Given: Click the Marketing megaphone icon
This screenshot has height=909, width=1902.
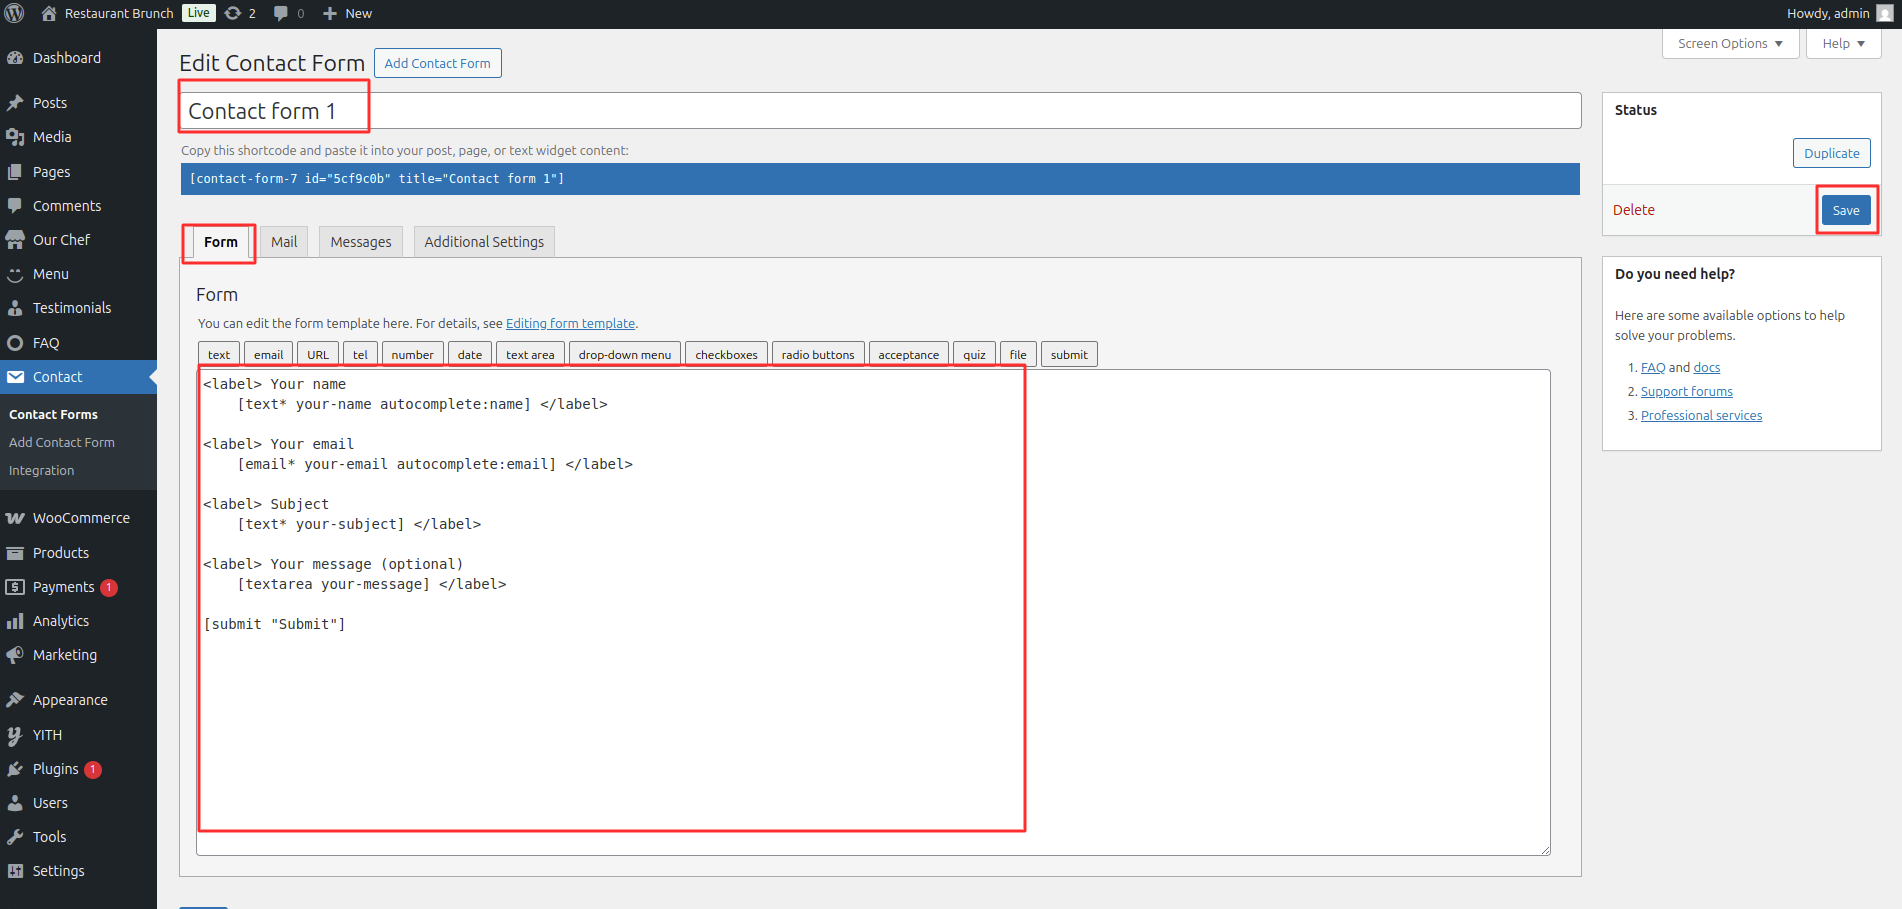Looking at the screenshot, I should point(15,655).
